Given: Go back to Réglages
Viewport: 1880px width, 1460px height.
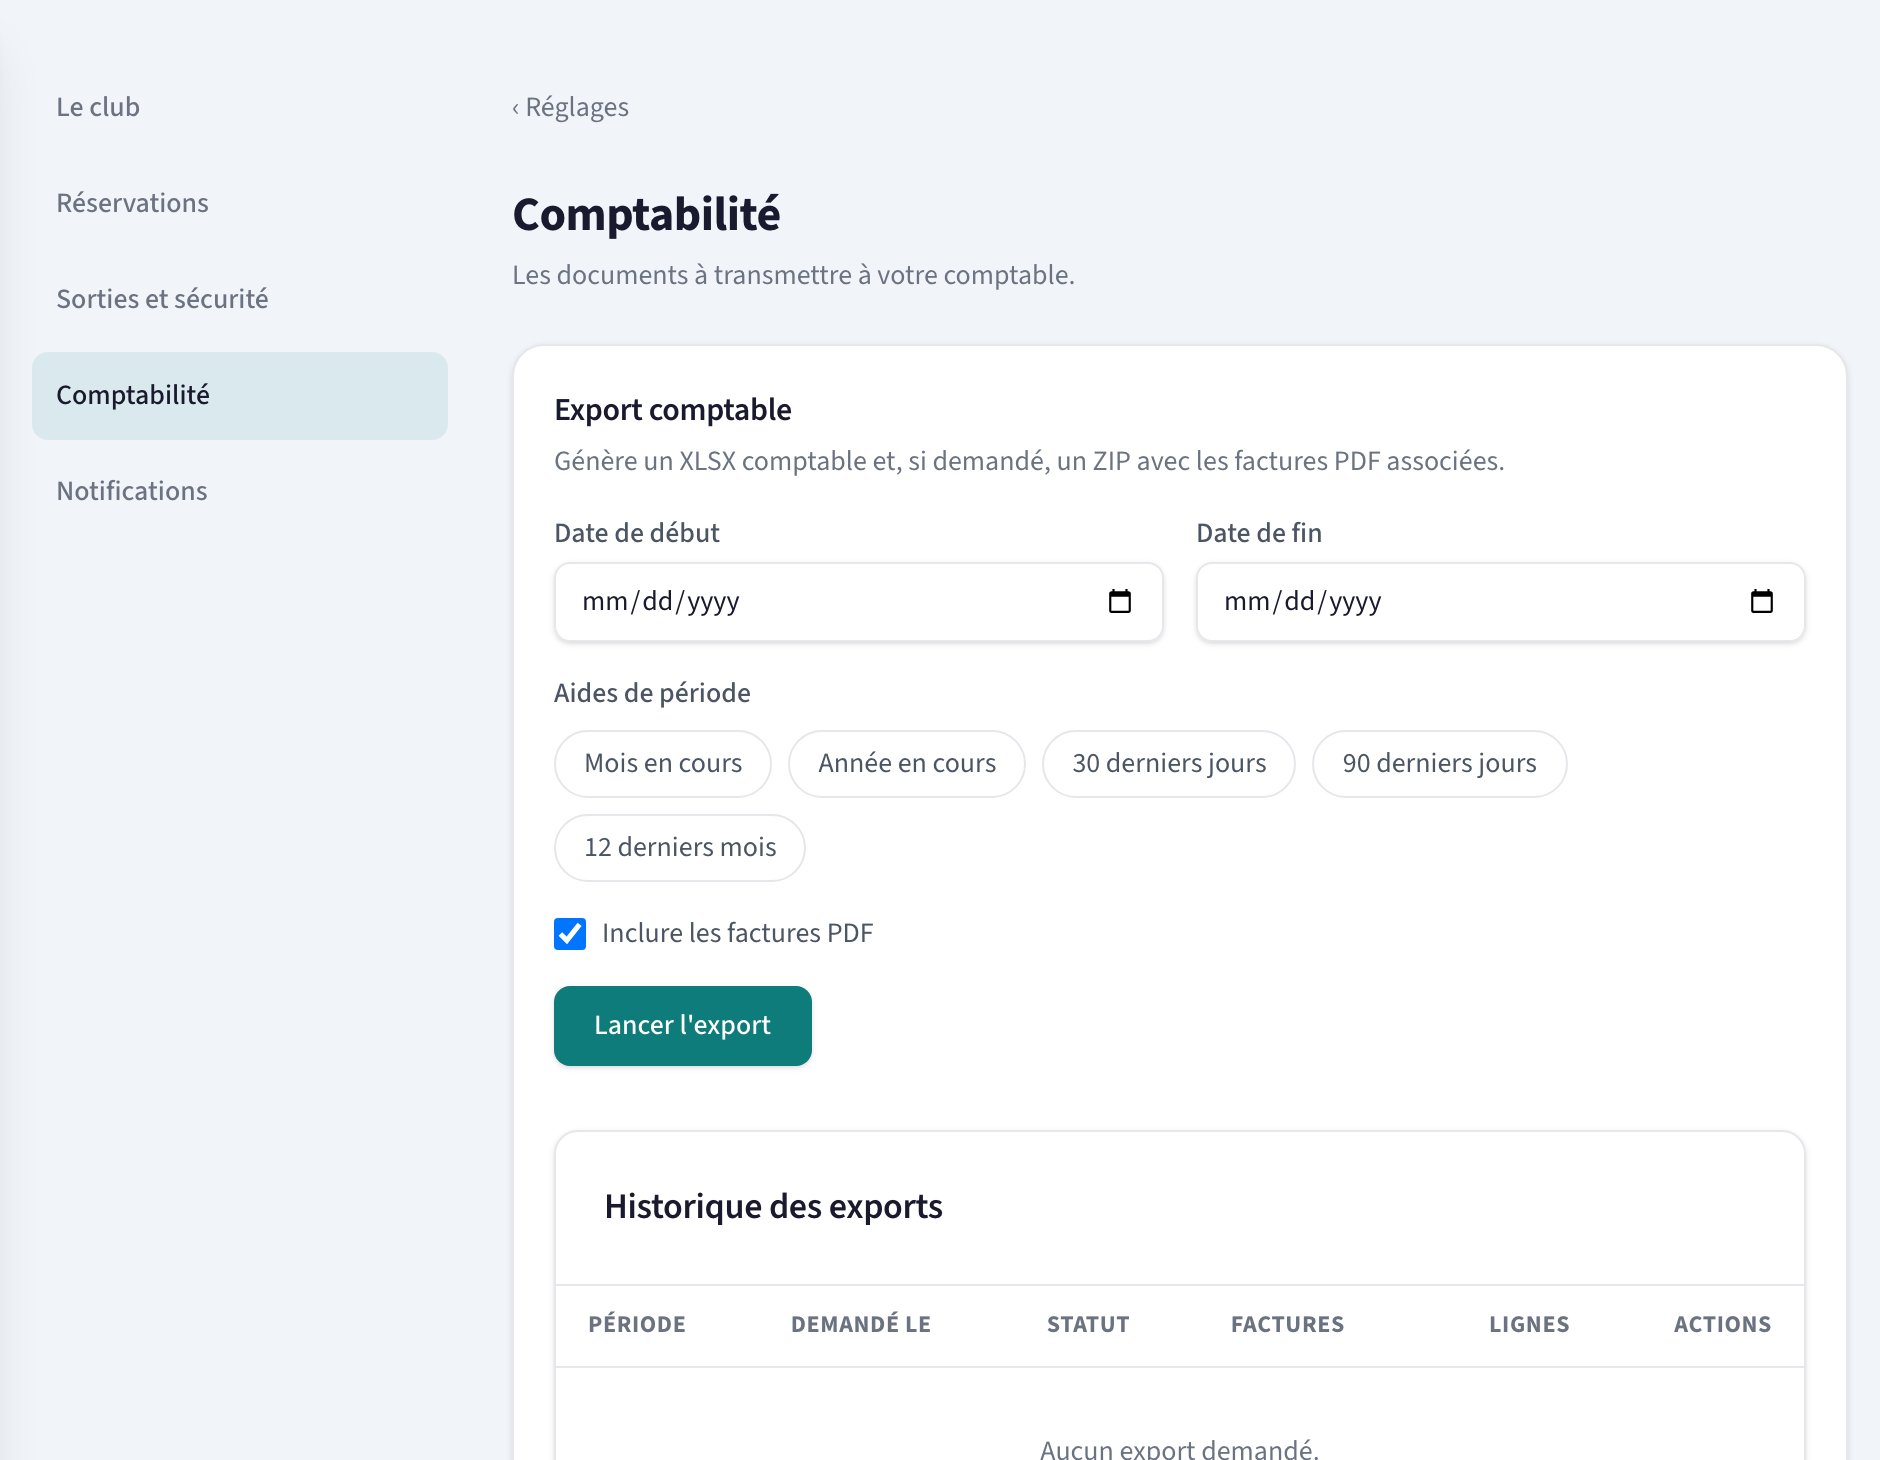Looking at the screenshot, I should tap(570, 107).
